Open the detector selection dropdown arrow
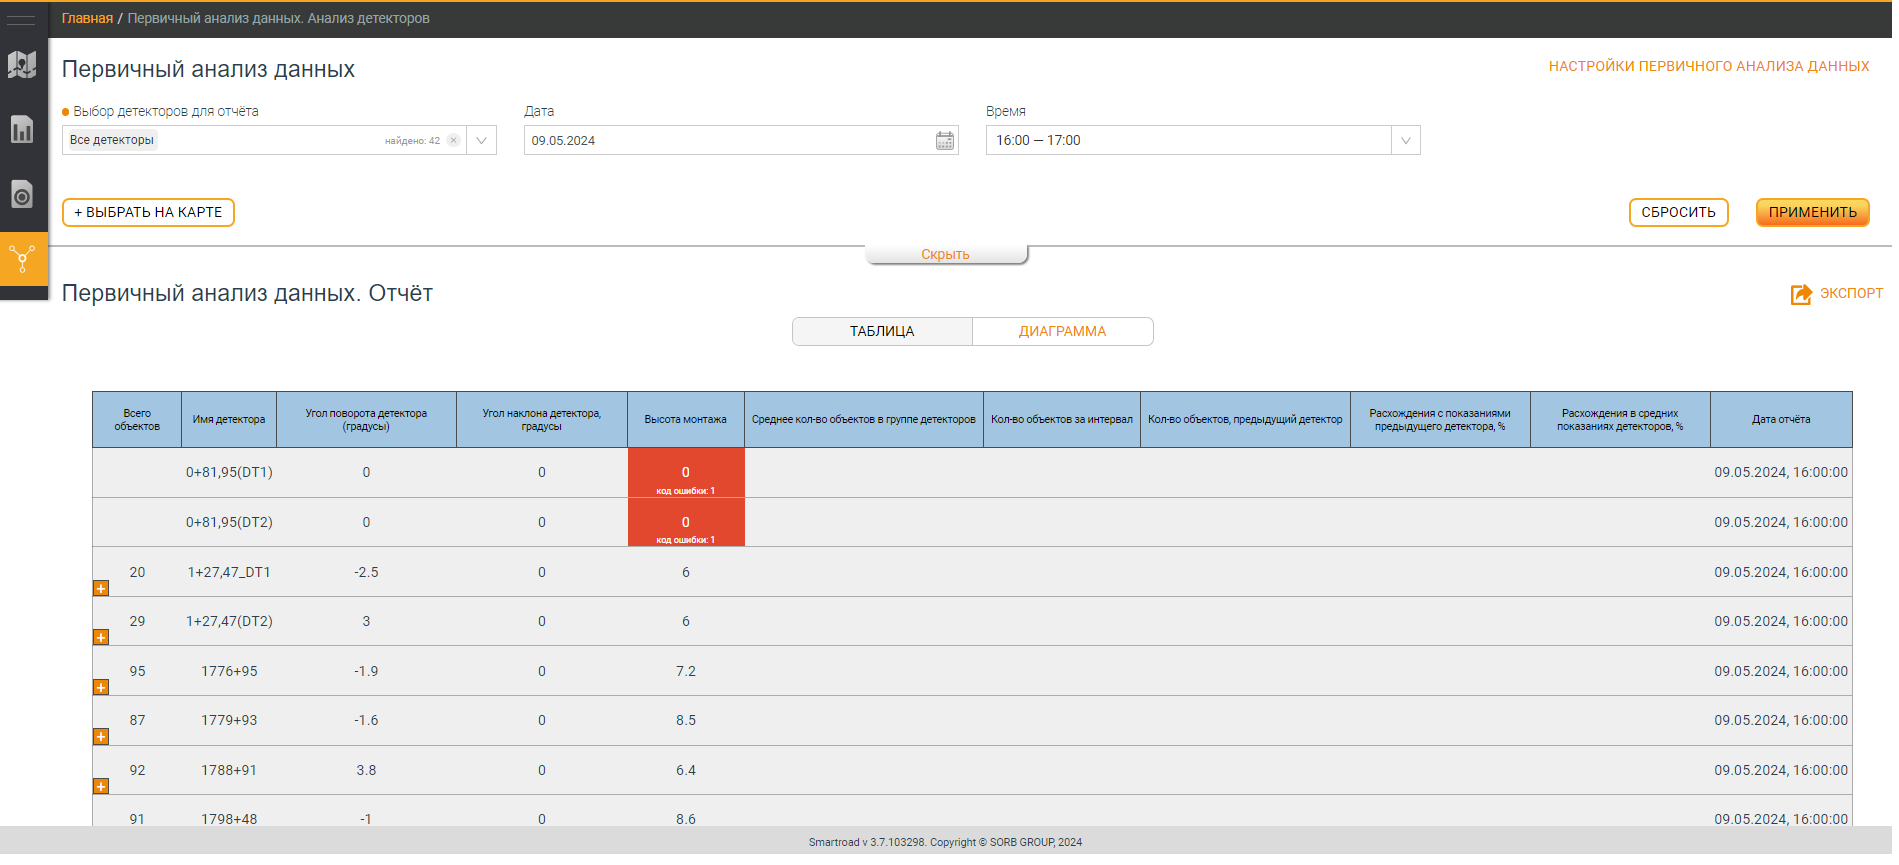Image resolution: width=1899 pixels, height=865 pixels. click(482, 141)
